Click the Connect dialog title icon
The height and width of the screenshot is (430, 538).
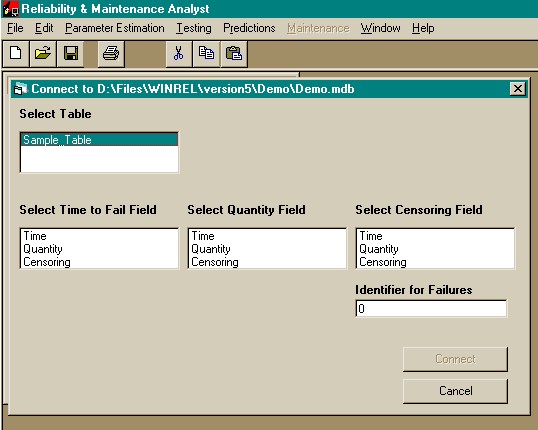click(x=20, y=89)
